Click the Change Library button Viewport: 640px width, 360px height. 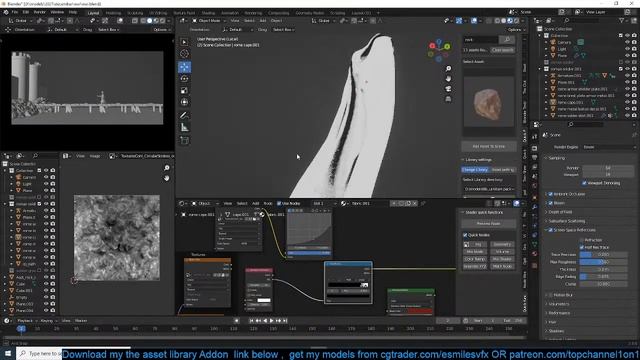(x=475, y=169)
